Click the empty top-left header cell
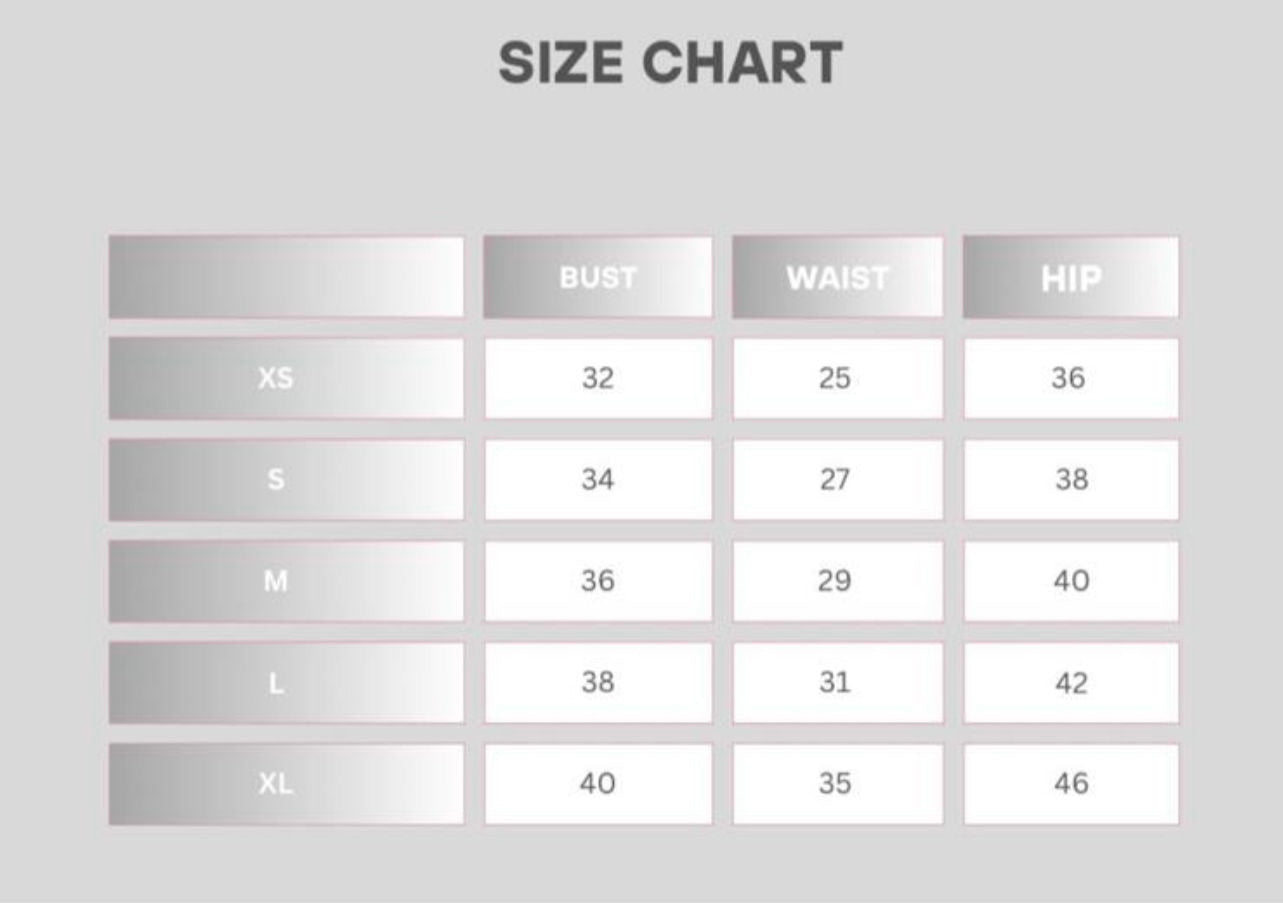The height and width of the screenshot is (903, 1283). 286,278
